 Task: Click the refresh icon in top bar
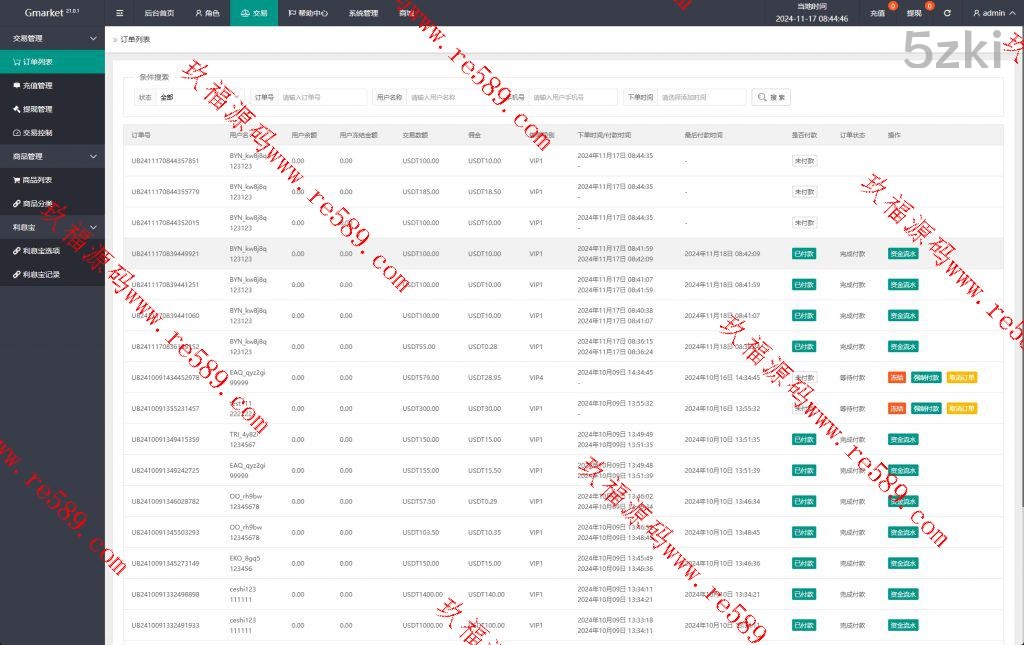[x=947, y=13]
